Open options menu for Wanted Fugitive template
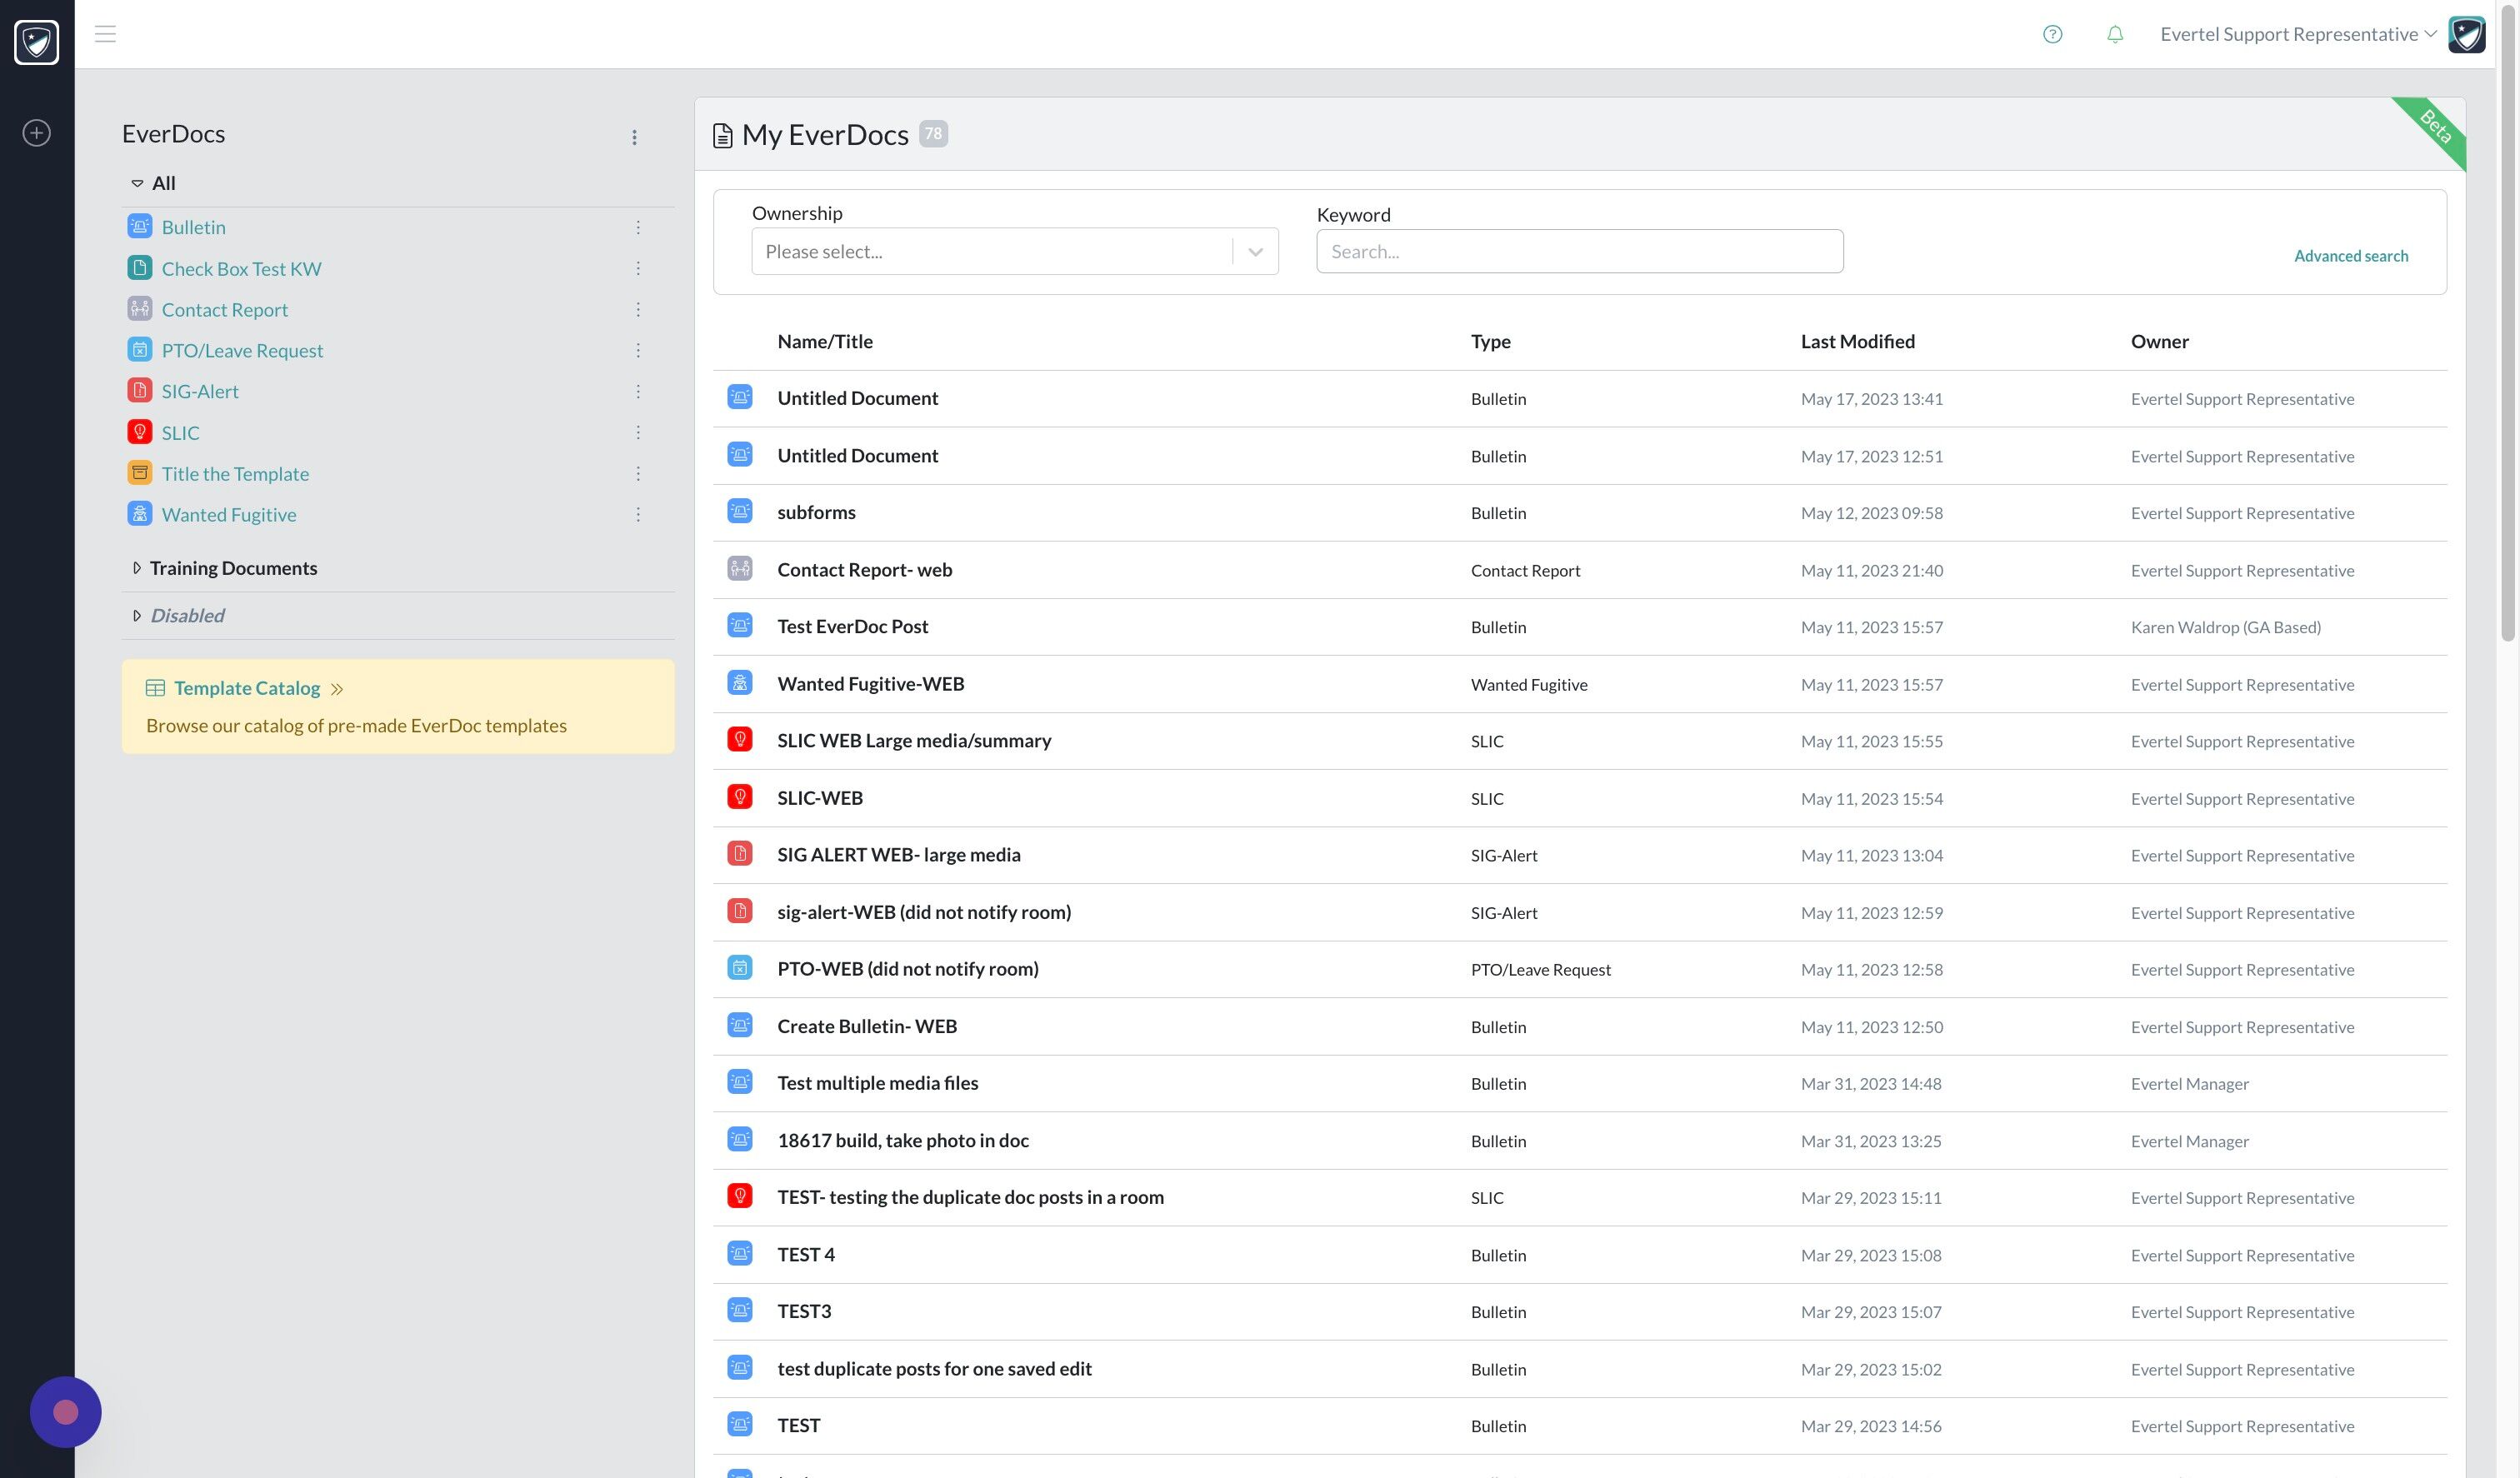Viewport: 2520px width, 1478px height. pyautogui.click(x=638, y=515)
